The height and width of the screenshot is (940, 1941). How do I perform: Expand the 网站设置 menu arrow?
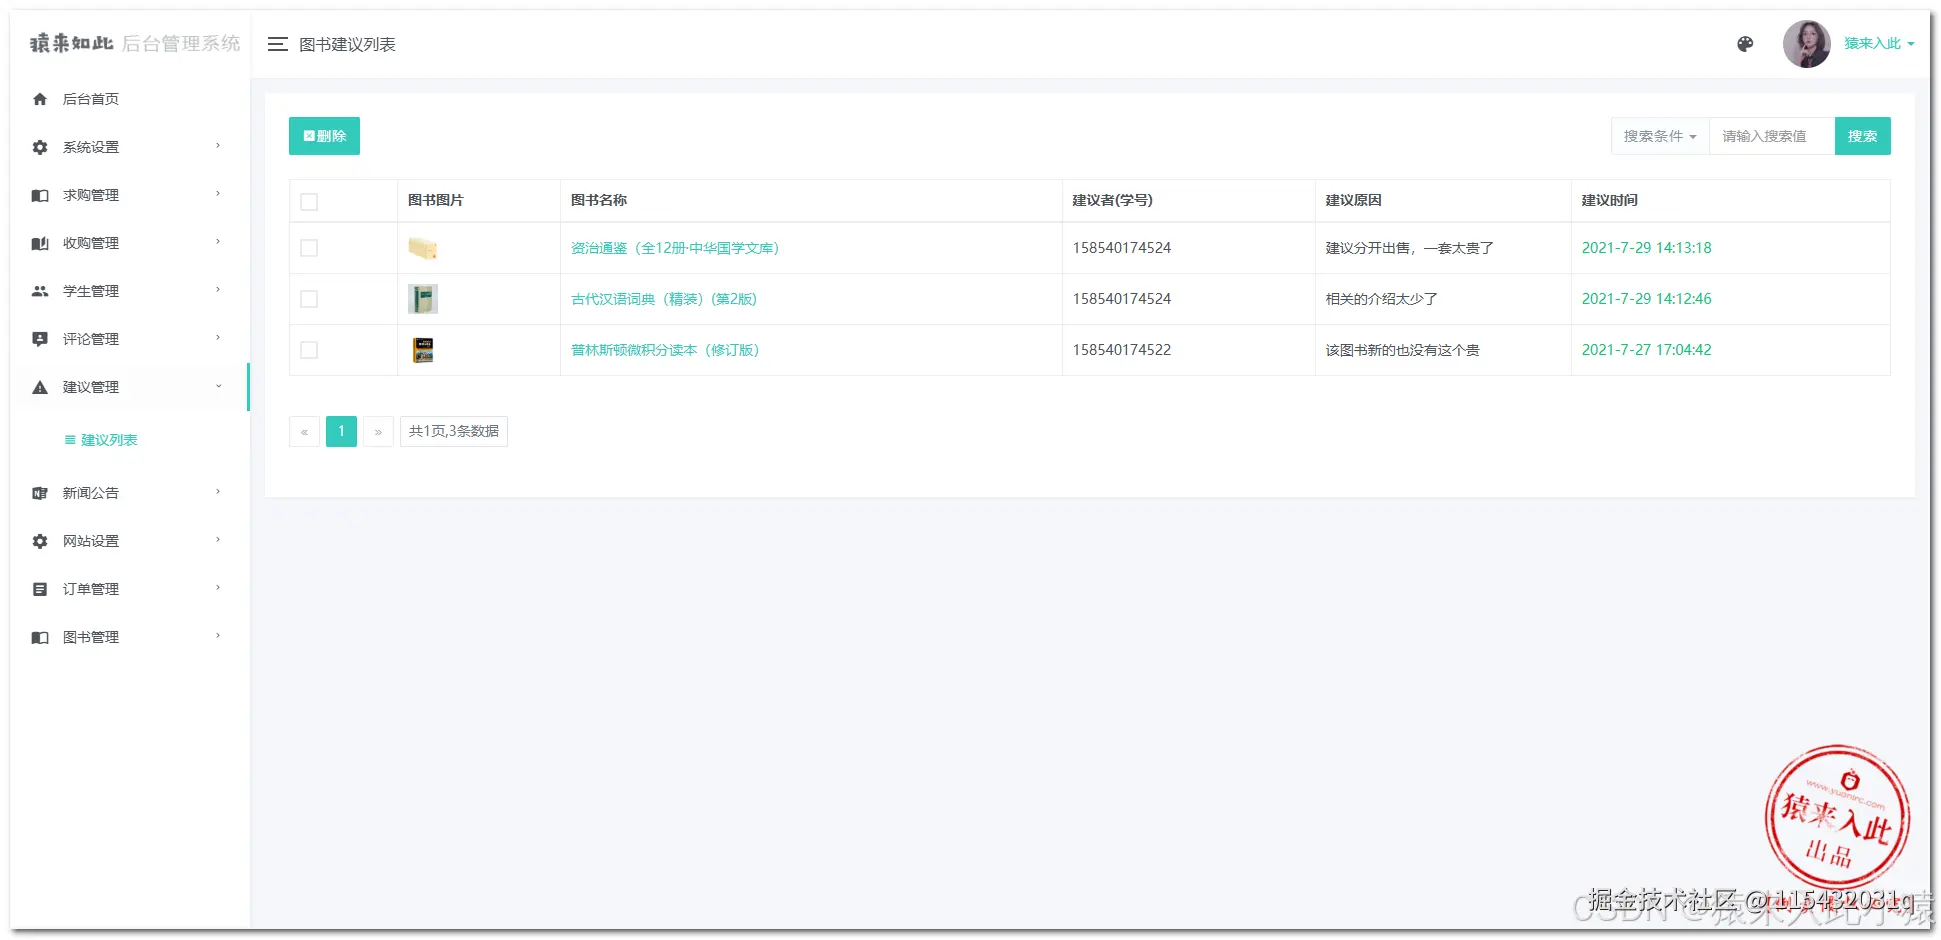coord(218,540)
